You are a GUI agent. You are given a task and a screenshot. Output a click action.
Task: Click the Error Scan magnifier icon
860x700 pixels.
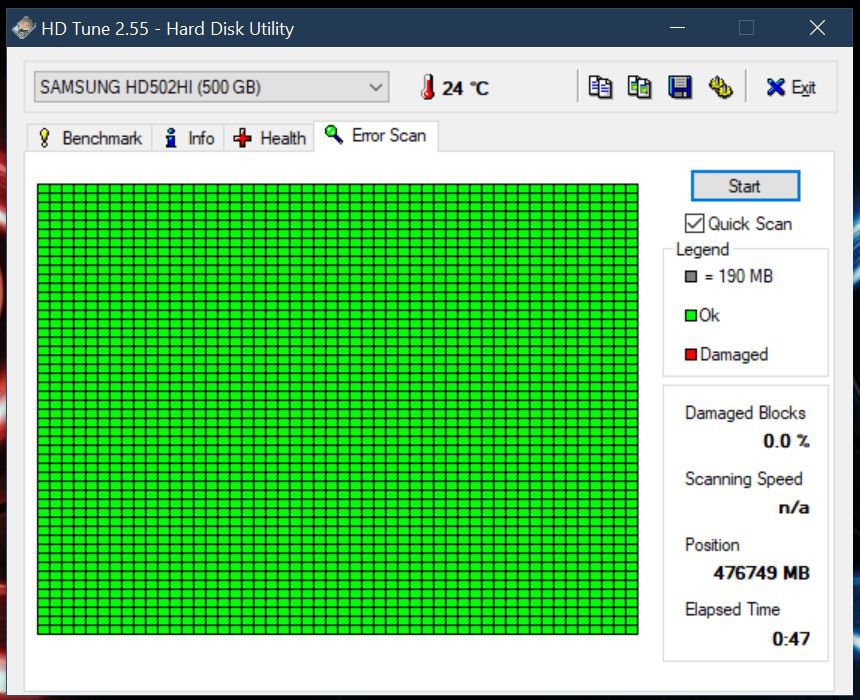(333, 134)
